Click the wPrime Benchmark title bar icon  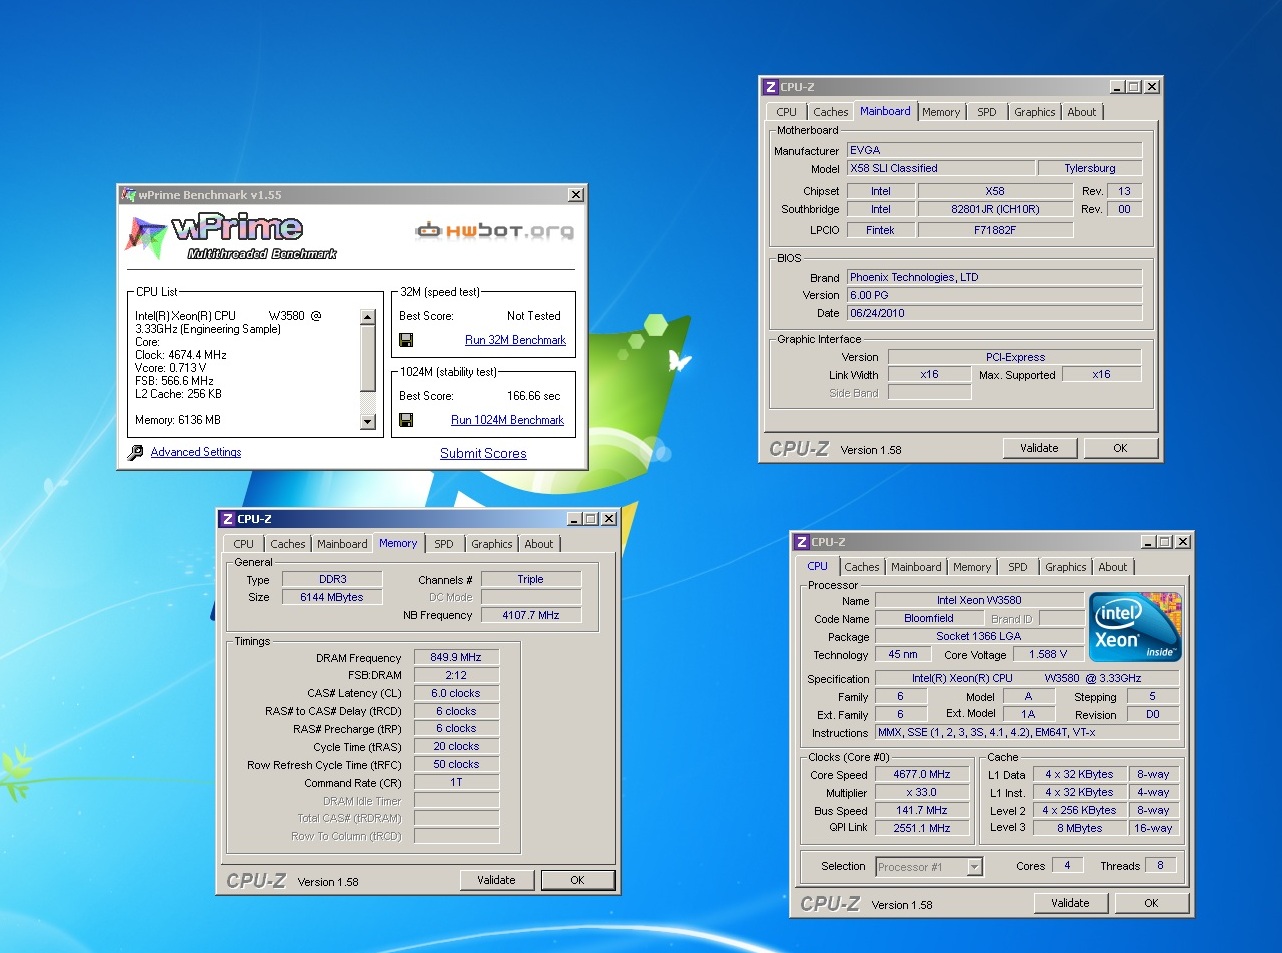(129, 195)
